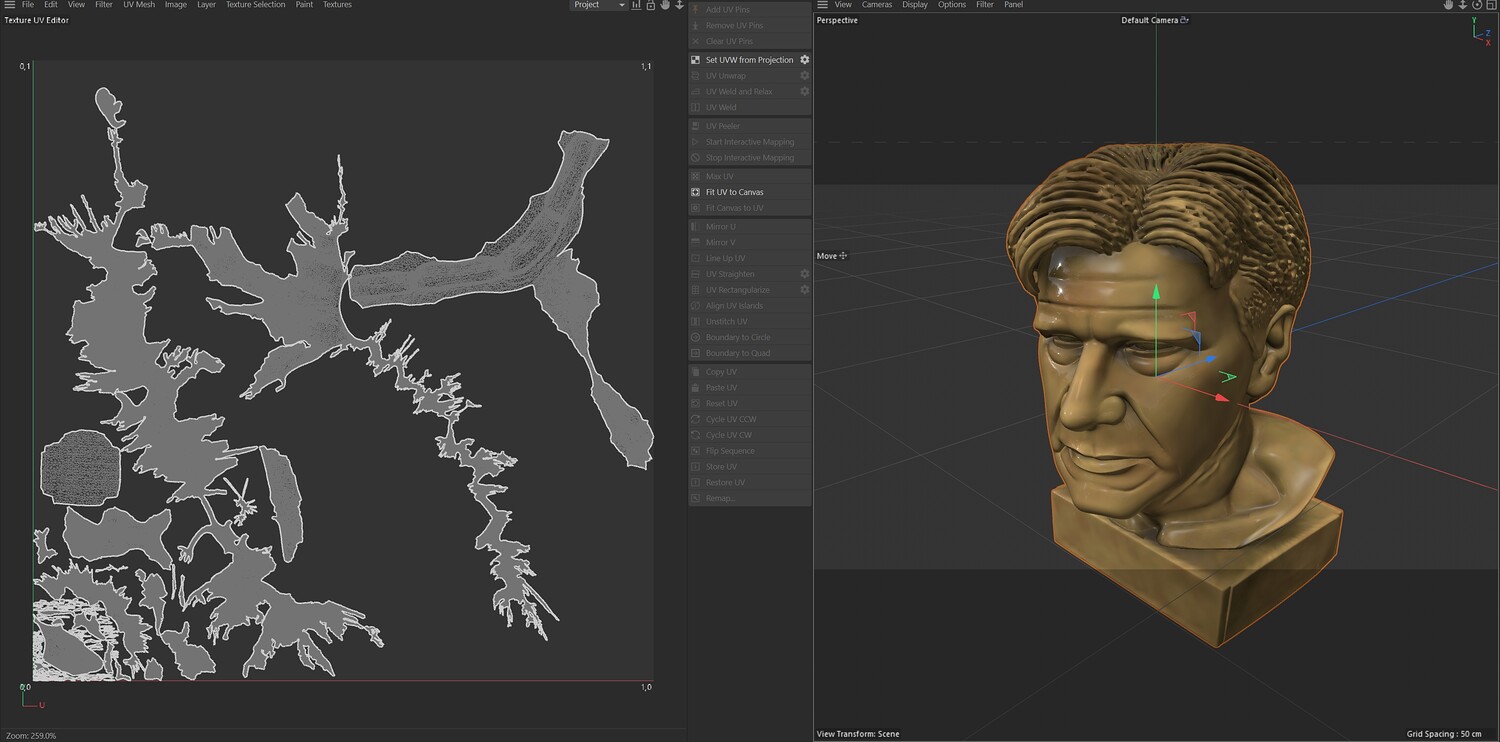Open the viewport Cameras menu
Screen dimensions: 1500x742
point(877,5)
